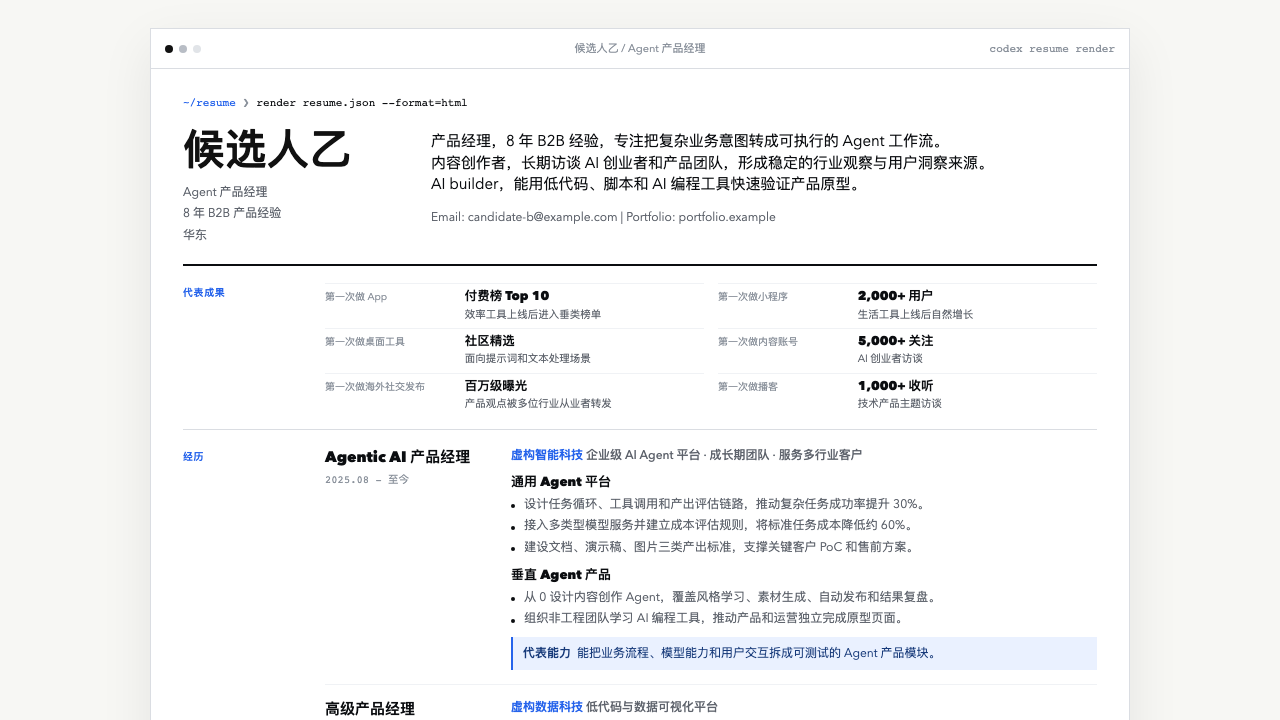Click the 'Agentic AI 产品经理' job title
Screen dimensions: 1280x720
coord(397,457)
